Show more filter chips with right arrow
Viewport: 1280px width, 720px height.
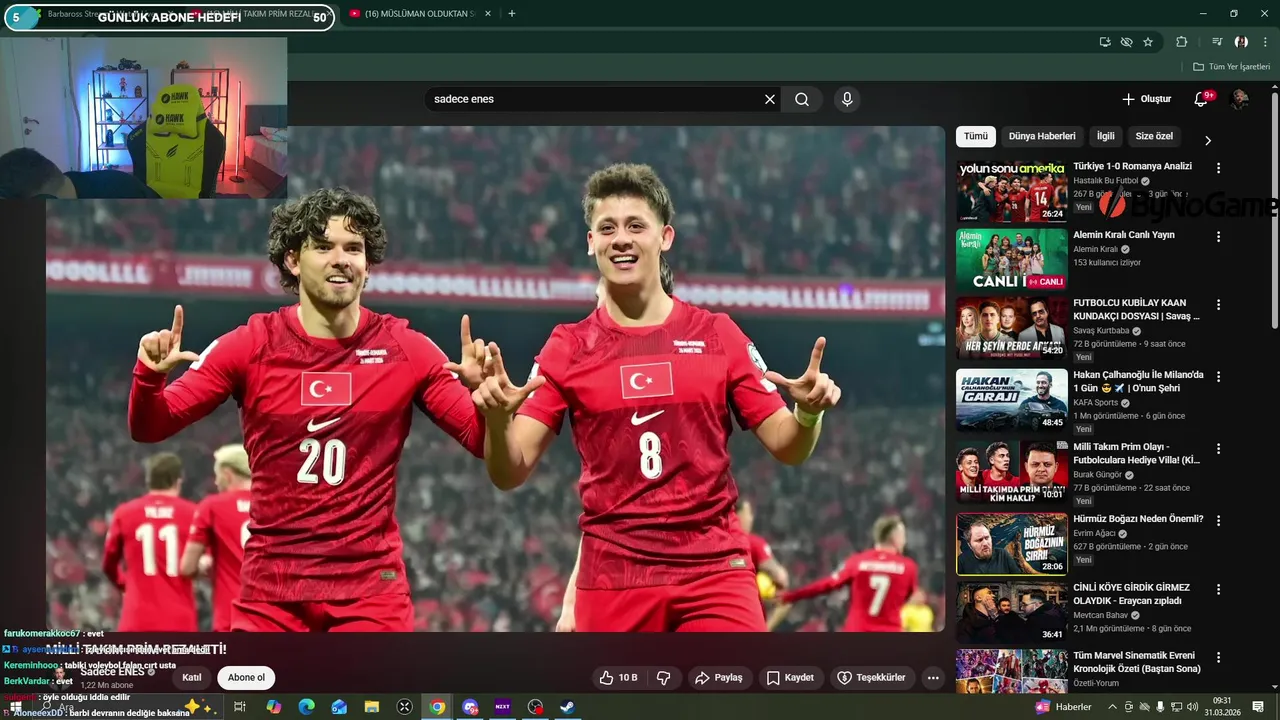1207,140
